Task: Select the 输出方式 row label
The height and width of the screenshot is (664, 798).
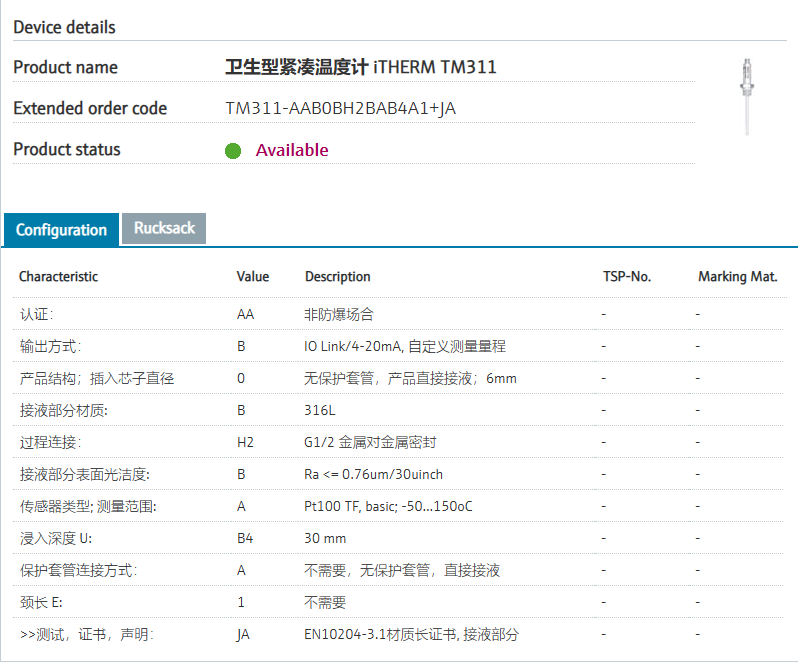Action: [x=49, y=346]
